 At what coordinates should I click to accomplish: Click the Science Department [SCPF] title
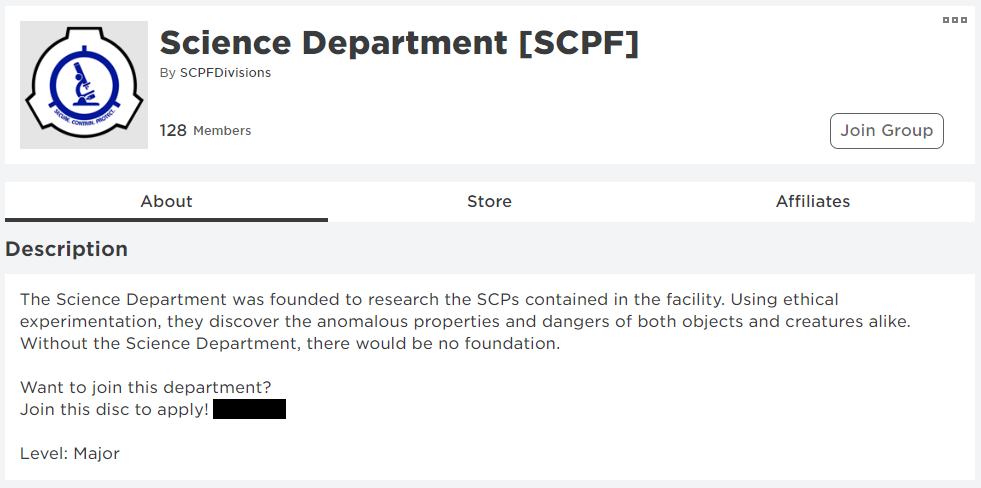click(x=398, y=43)
